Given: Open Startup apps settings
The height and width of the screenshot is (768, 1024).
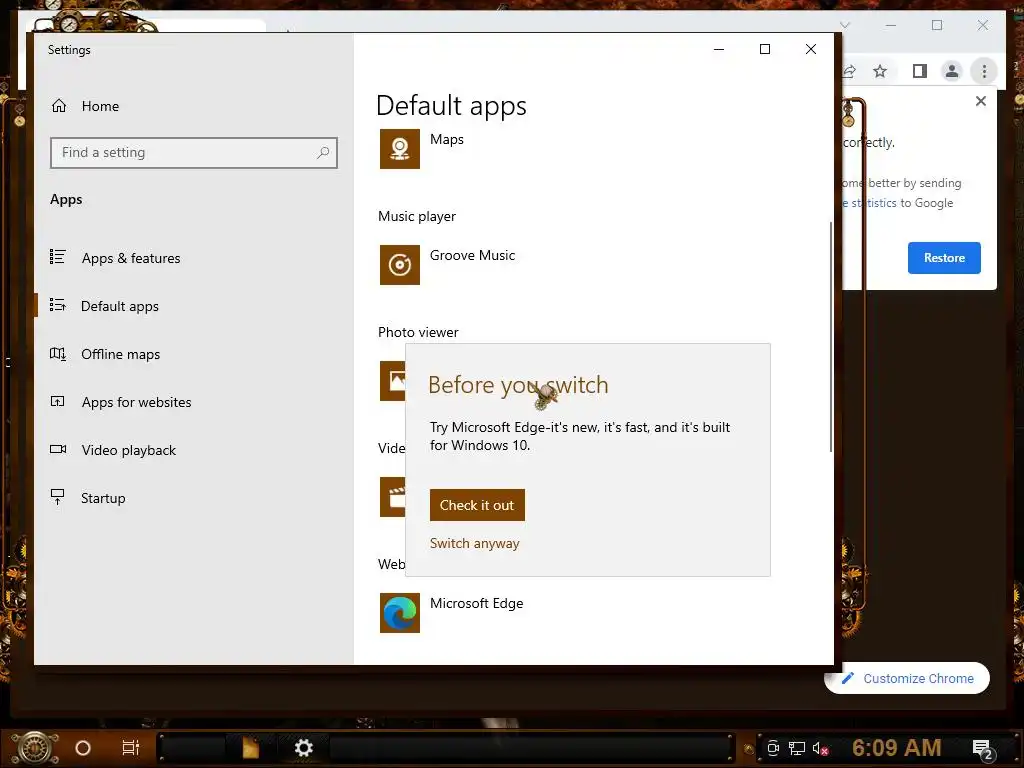Looking at the screenshot, I should tap(88, 498).
